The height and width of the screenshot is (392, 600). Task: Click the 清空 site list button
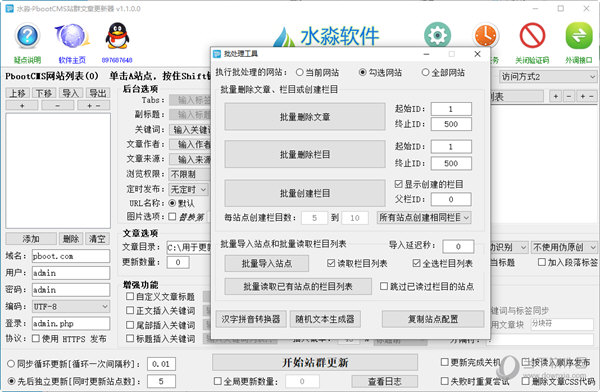point(97,239)
